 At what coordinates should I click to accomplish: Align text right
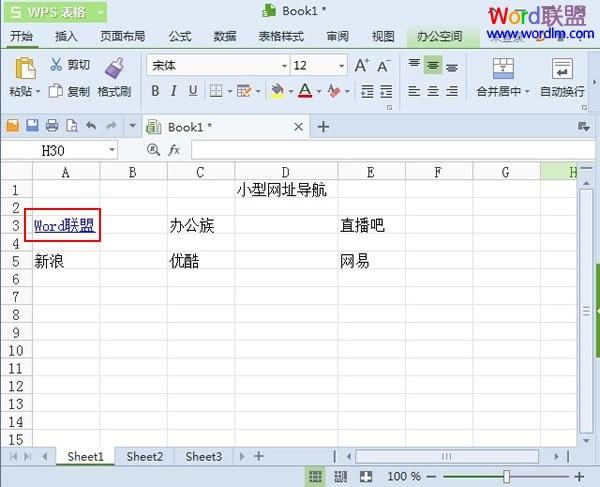click(x=452, y=91)
